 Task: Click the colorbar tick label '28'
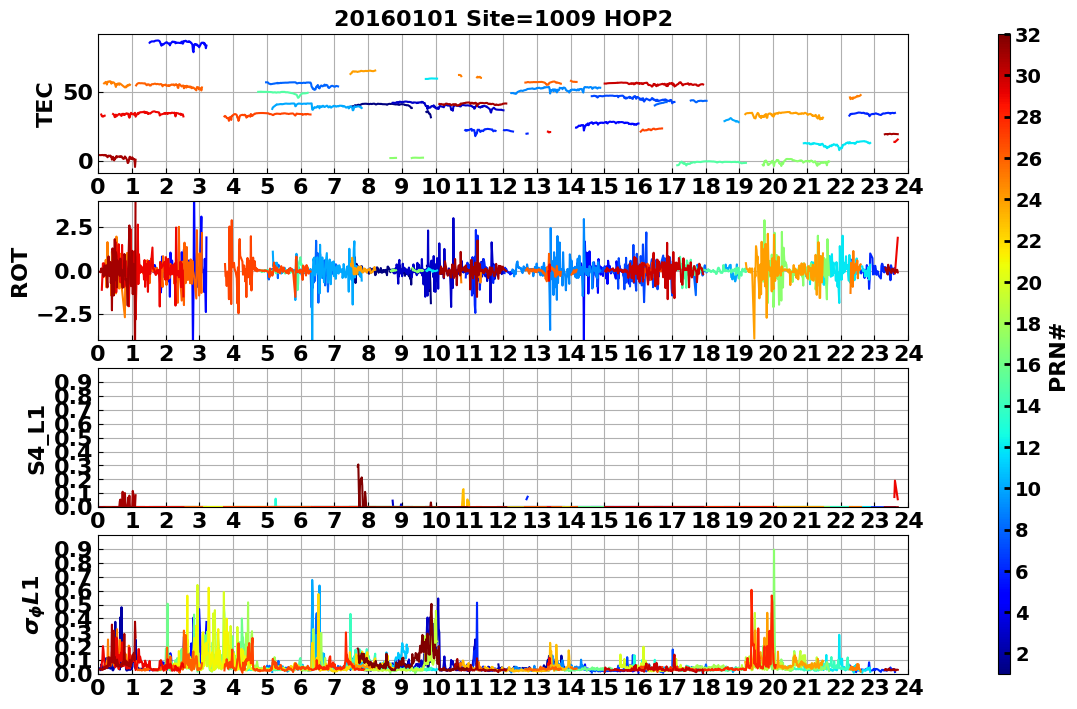(1028, 117)
